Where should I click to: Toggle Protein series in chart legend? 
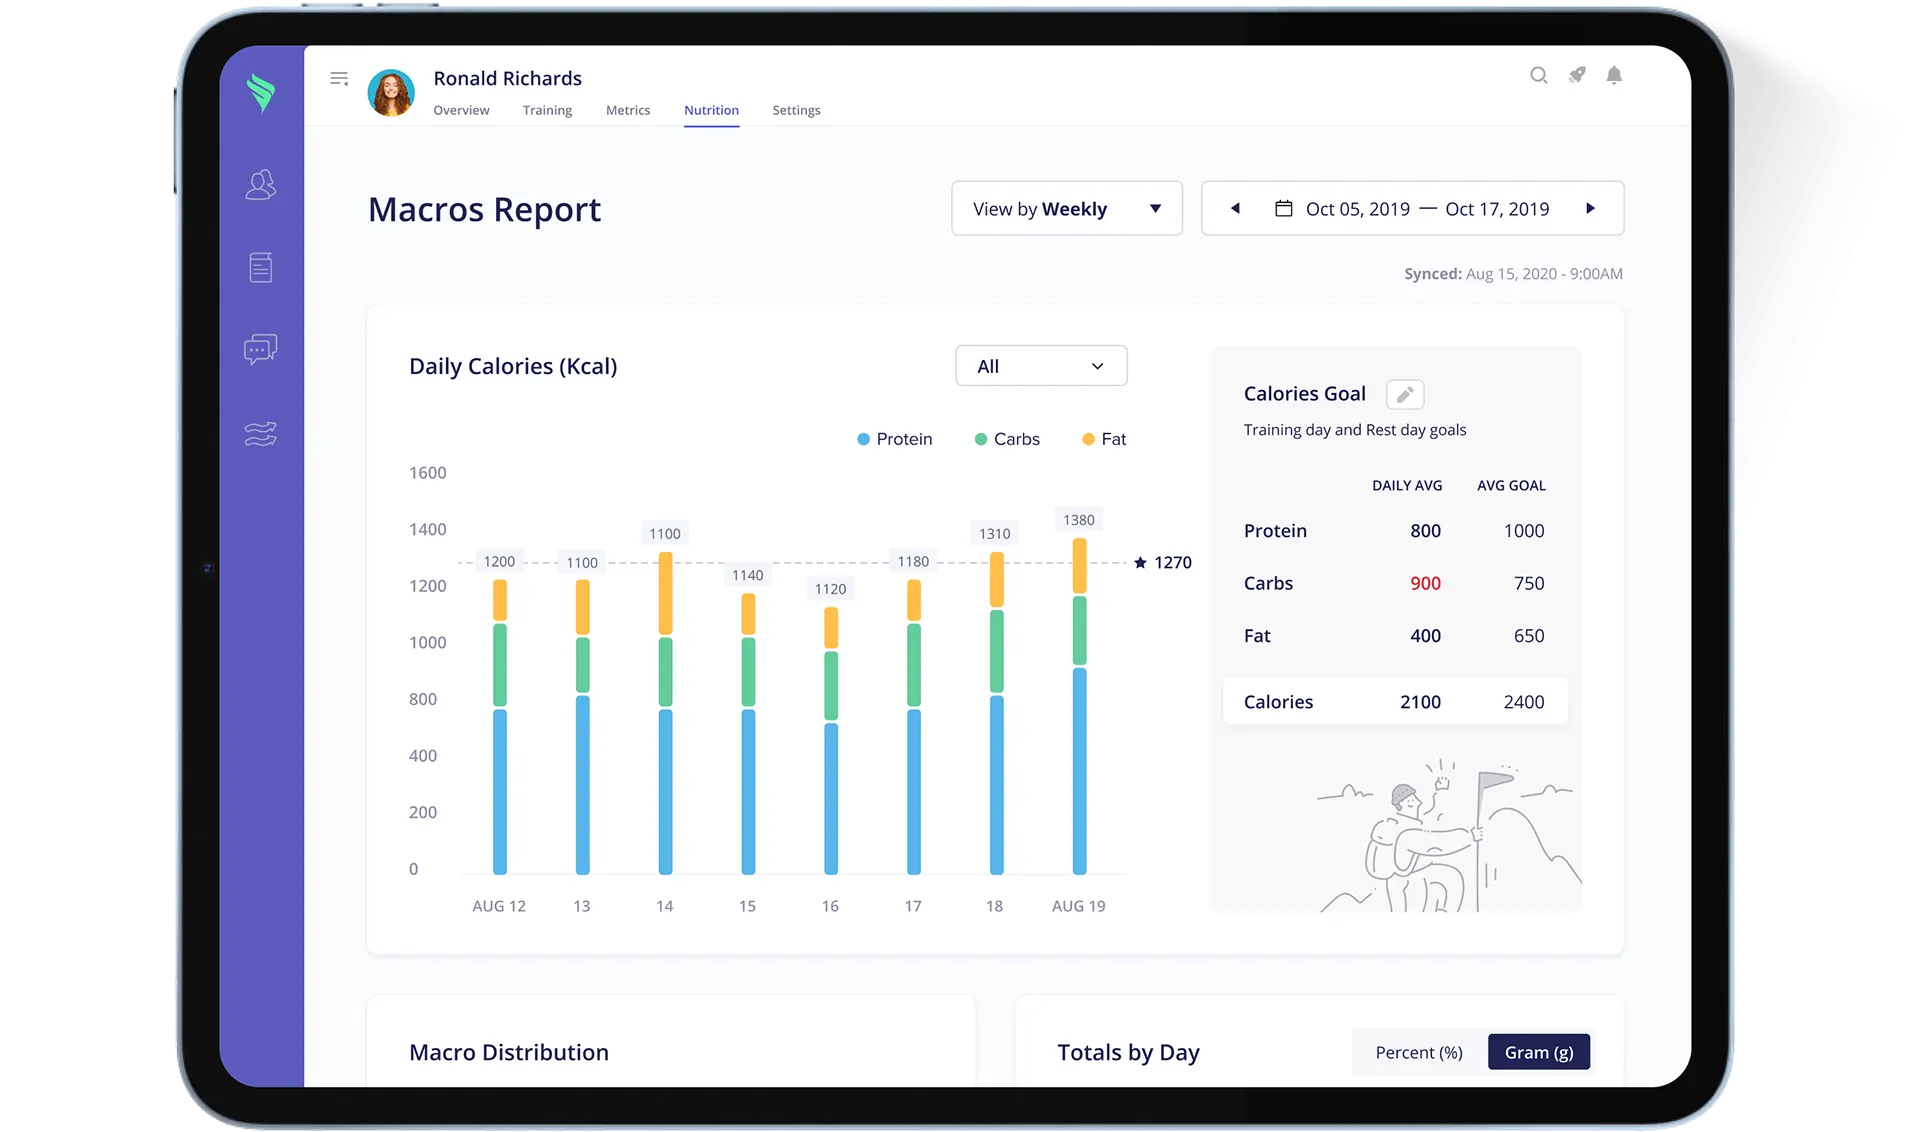pos(894,439)
